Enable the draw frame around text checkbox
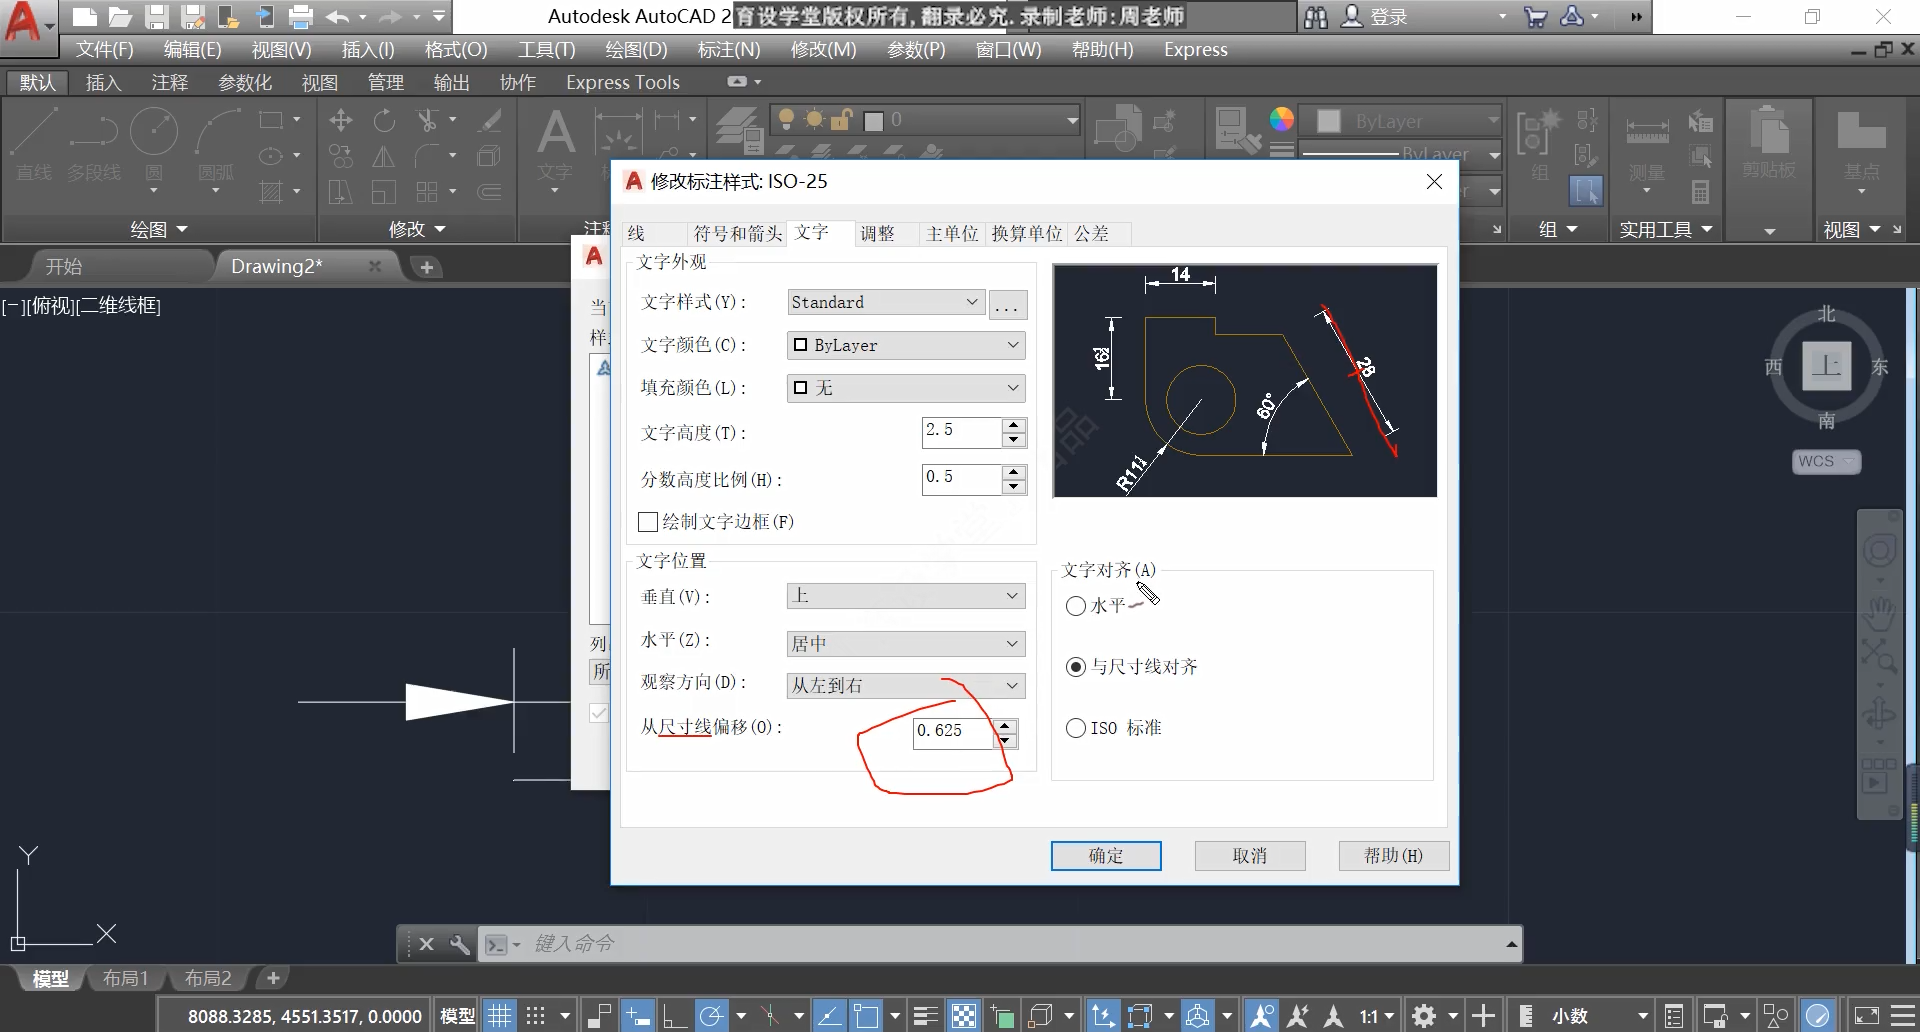This screenshot has width=1920, height=1032. [x=648, y=522]
